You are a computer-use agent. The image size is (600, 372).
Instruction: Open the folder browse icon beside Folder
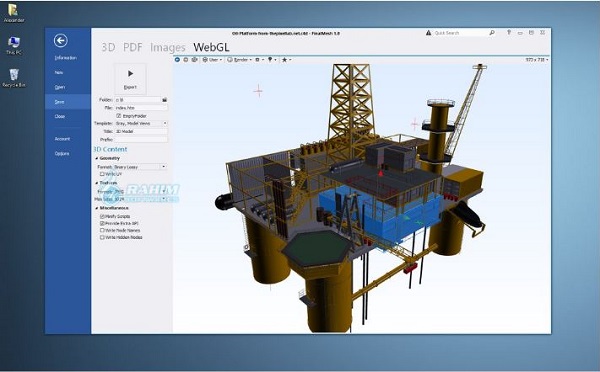click(165, 100)
